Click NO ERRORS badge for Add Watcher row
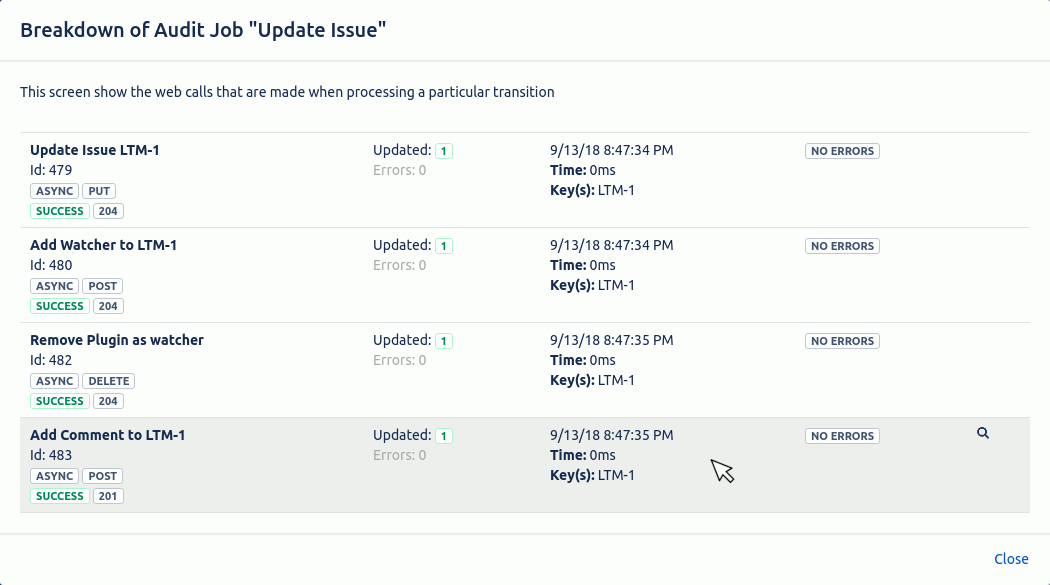 (842, 246)
